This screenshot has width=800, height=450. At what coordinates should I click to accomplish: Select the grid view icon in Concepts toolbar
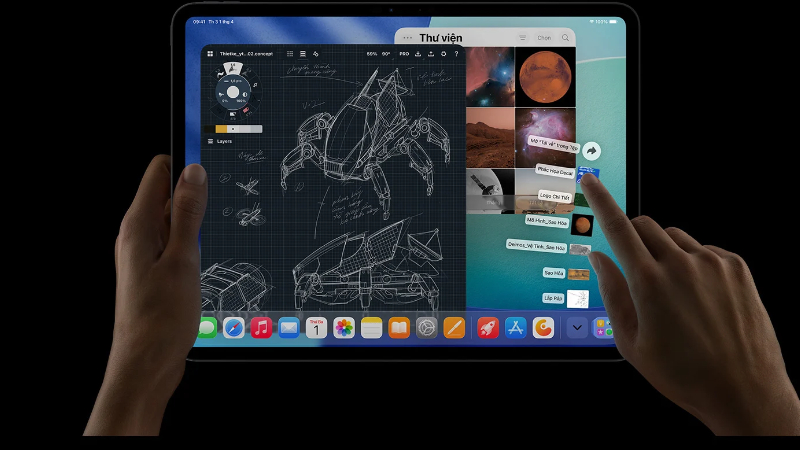tap(290, 54)
